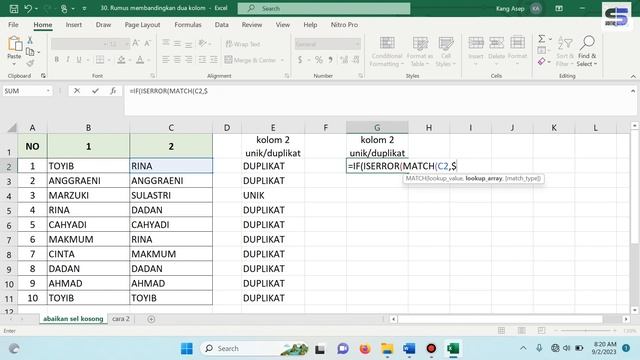
Task: Switch to the Insert tab
Action: click(74, 25)
